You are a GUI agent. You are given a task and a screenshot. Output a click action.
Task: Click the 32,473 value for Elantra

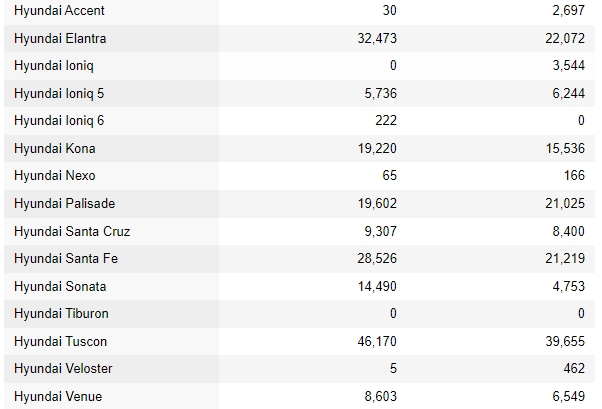(x=377, y=38)
